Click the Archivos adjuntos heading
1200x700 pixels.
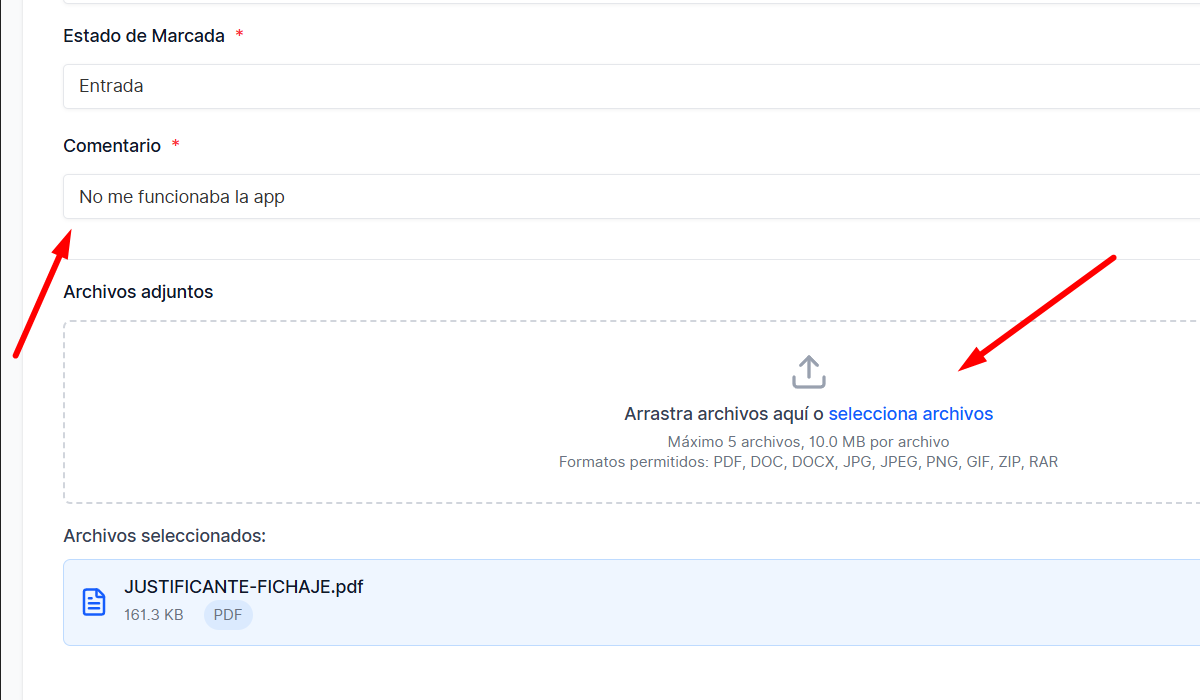(138, 292)
